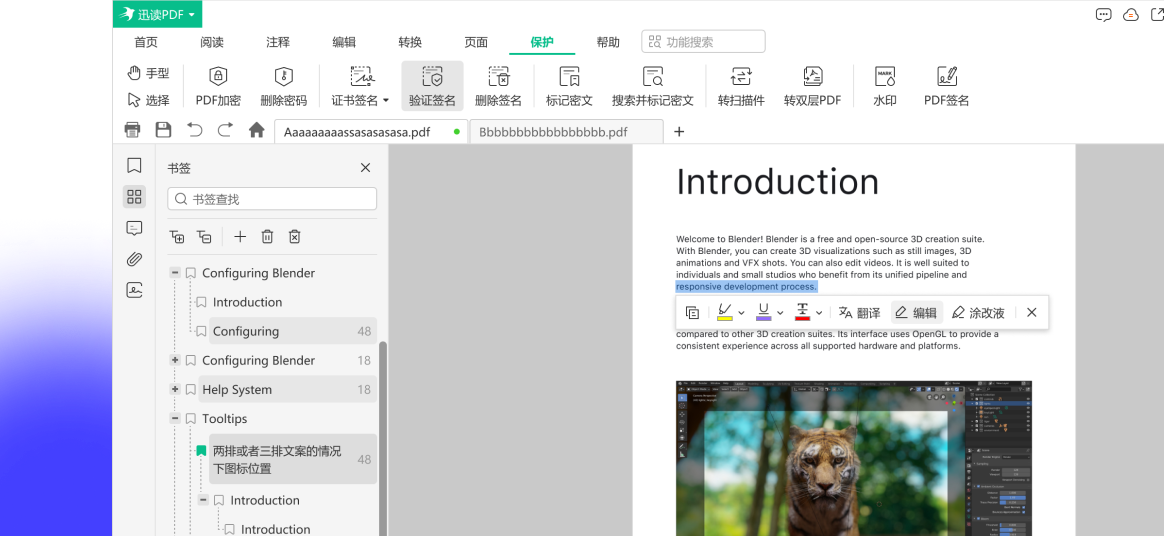This screenshot has width=1164, height=536.
Task: Open the 帮助 tab
Action: pyautogui.click(x=608, y=42)
